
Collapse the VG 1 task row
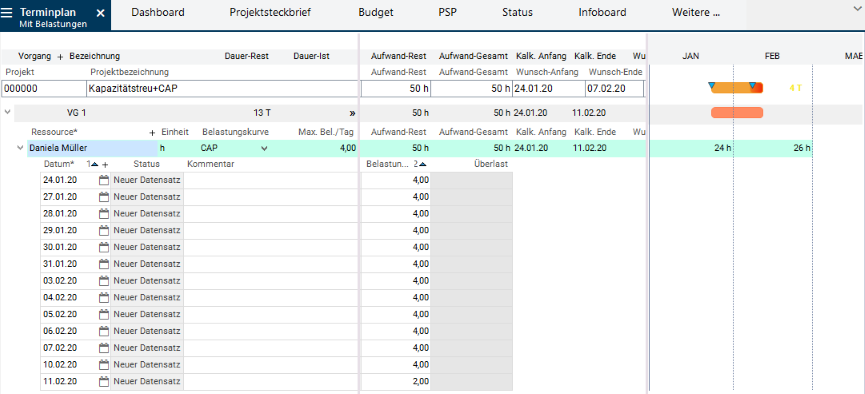[x=7, y=112]
